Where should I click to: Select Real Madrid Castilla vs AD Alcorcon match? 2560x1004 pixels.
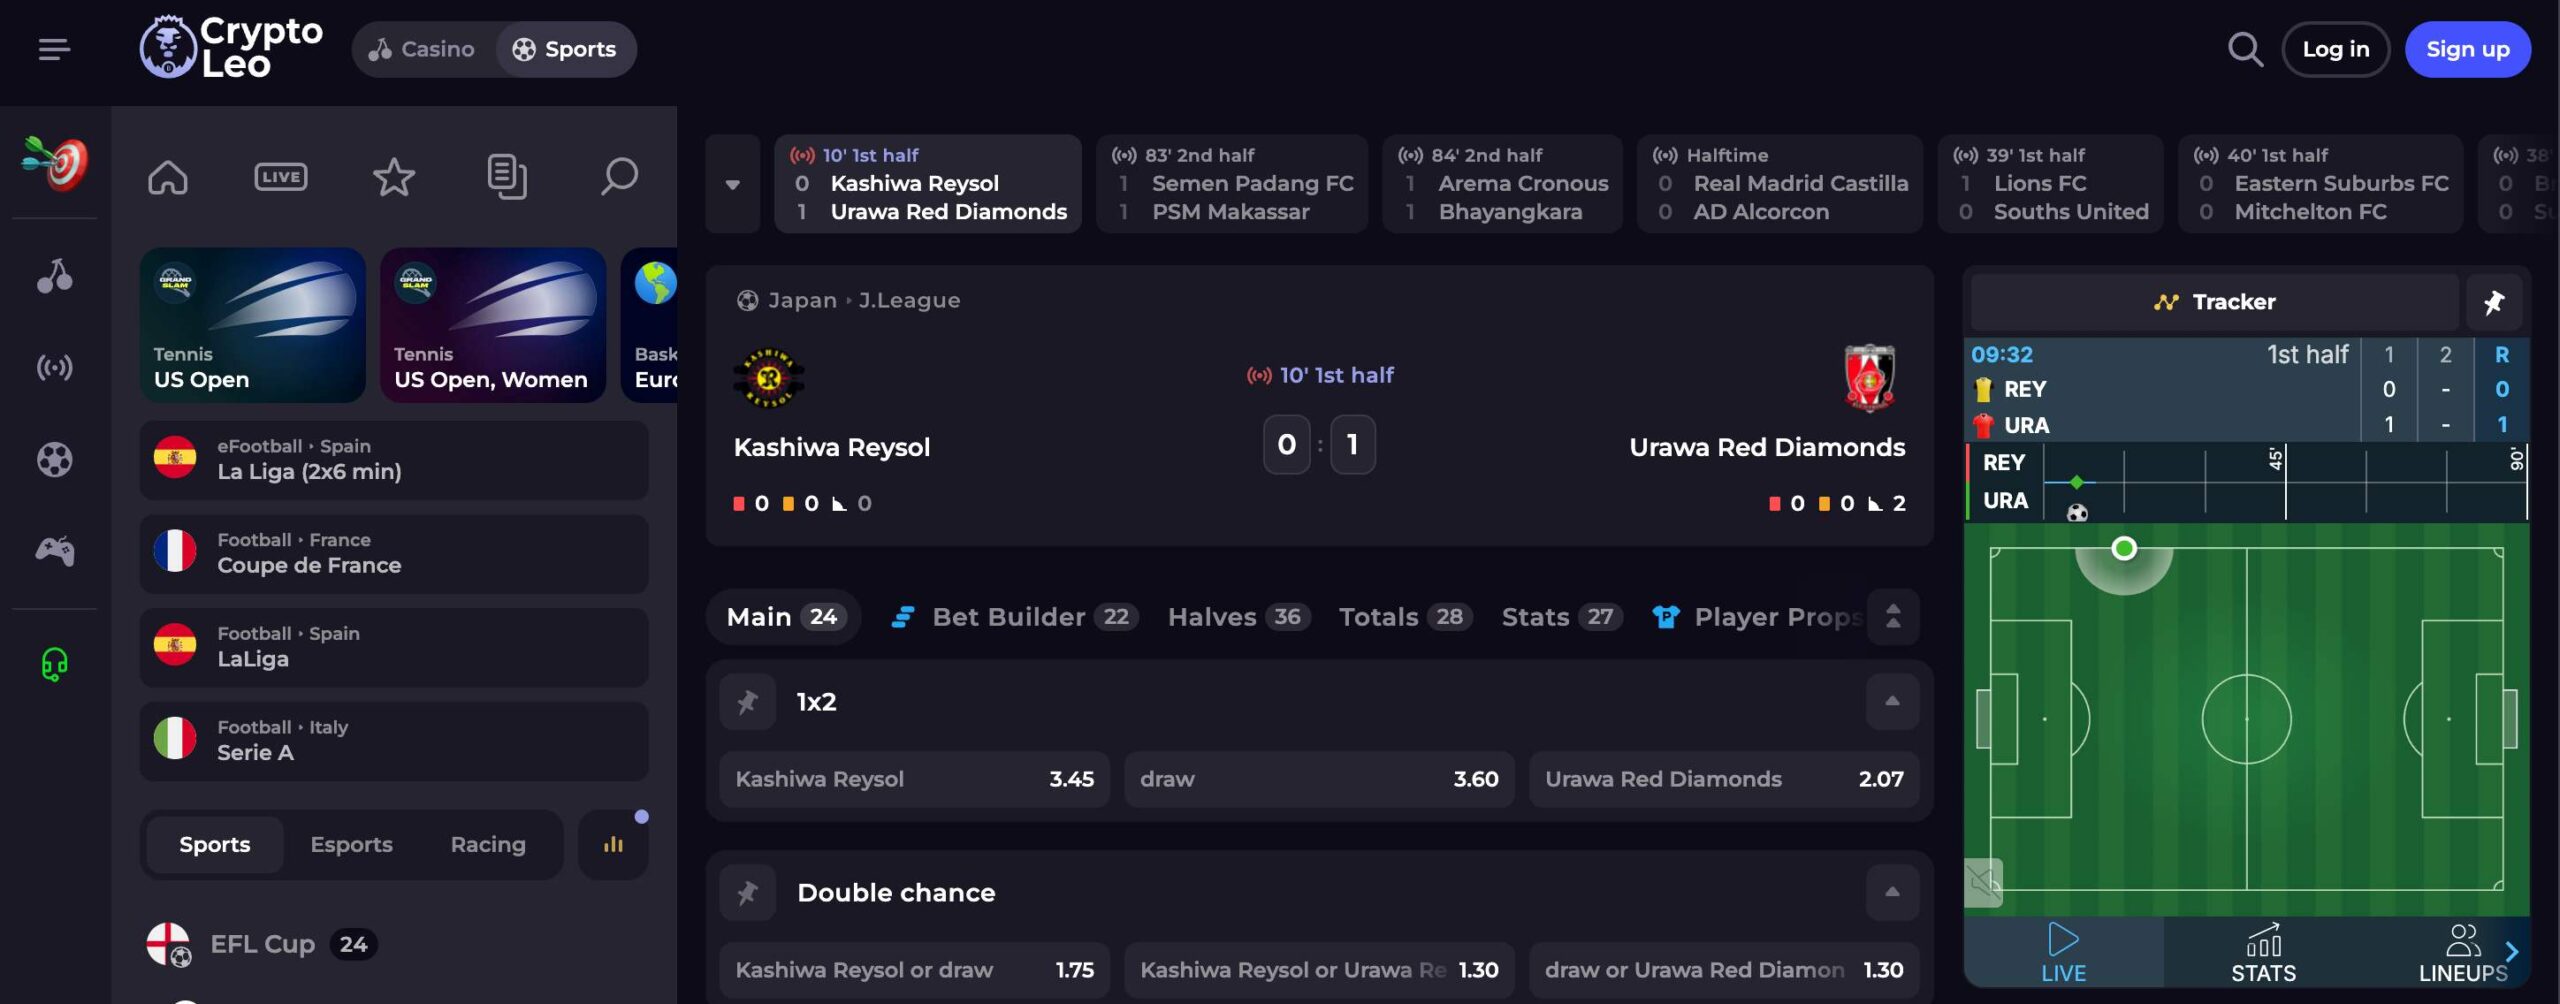point(1780,184)
